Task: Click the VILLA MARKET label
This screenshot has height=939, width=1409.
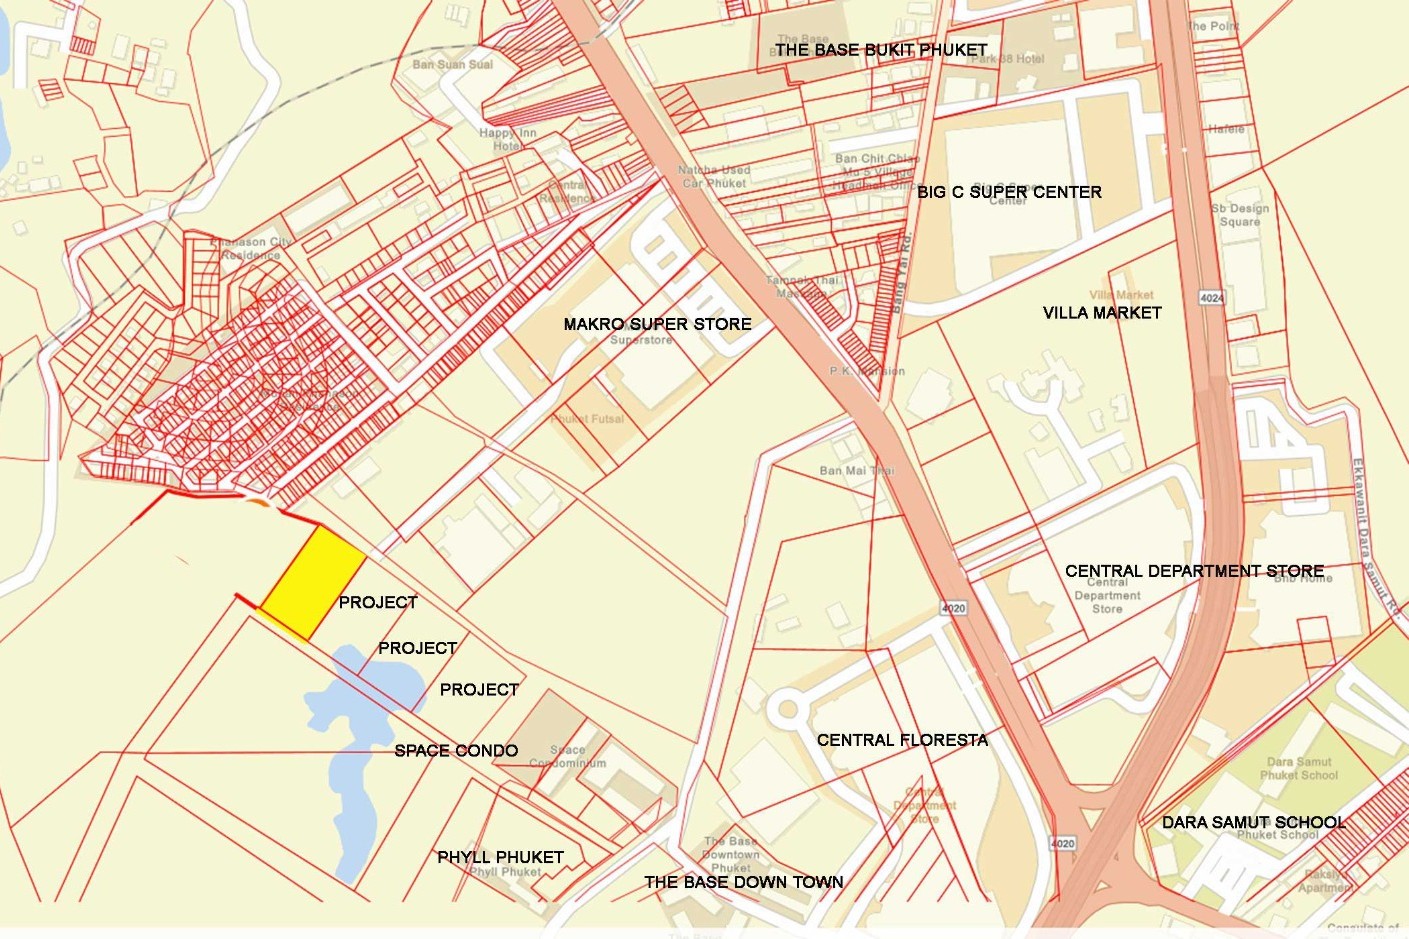Action: 1102,313
